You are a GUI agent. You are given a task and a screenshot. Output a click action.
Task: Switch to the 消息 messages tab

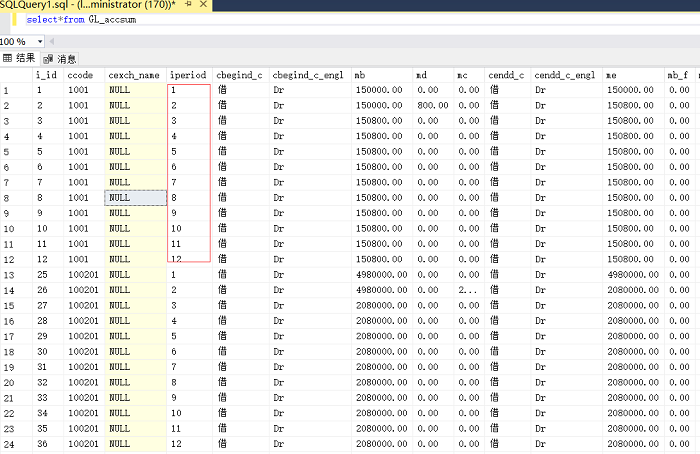61,59
